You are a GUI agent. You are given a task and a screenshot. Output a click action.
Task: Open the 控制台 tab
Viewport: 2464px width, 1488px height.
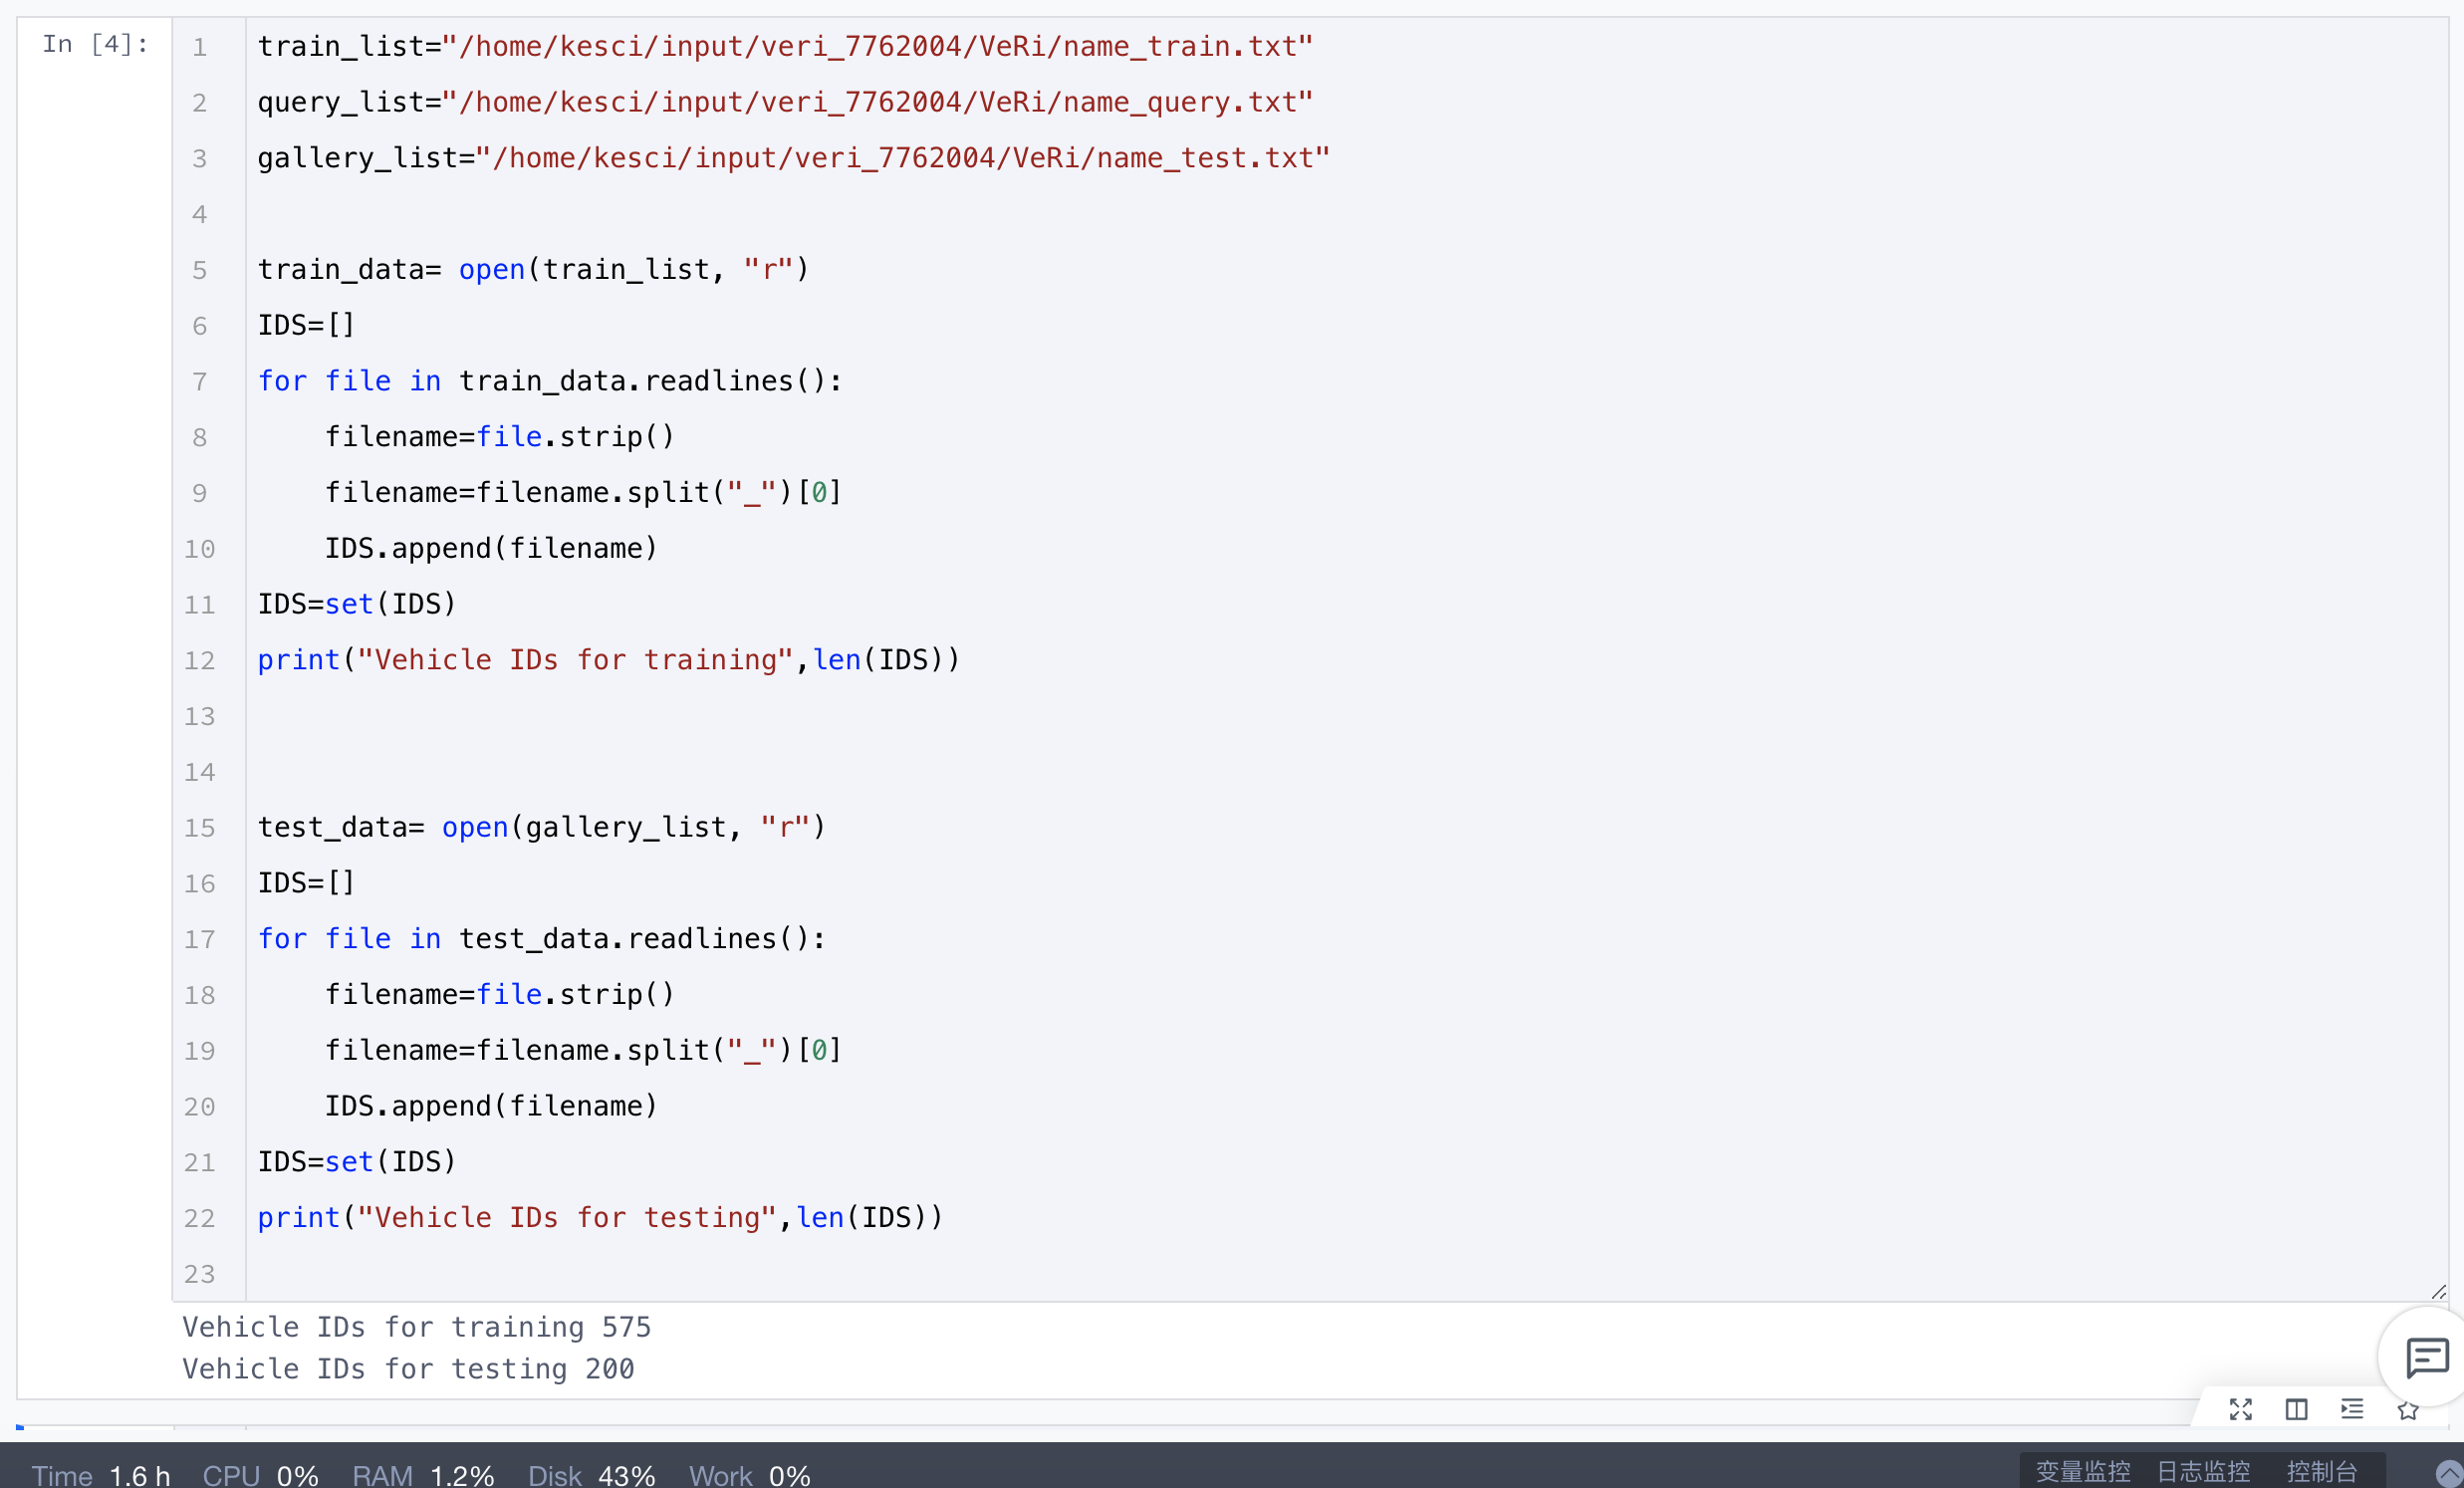[2322, 1472]
